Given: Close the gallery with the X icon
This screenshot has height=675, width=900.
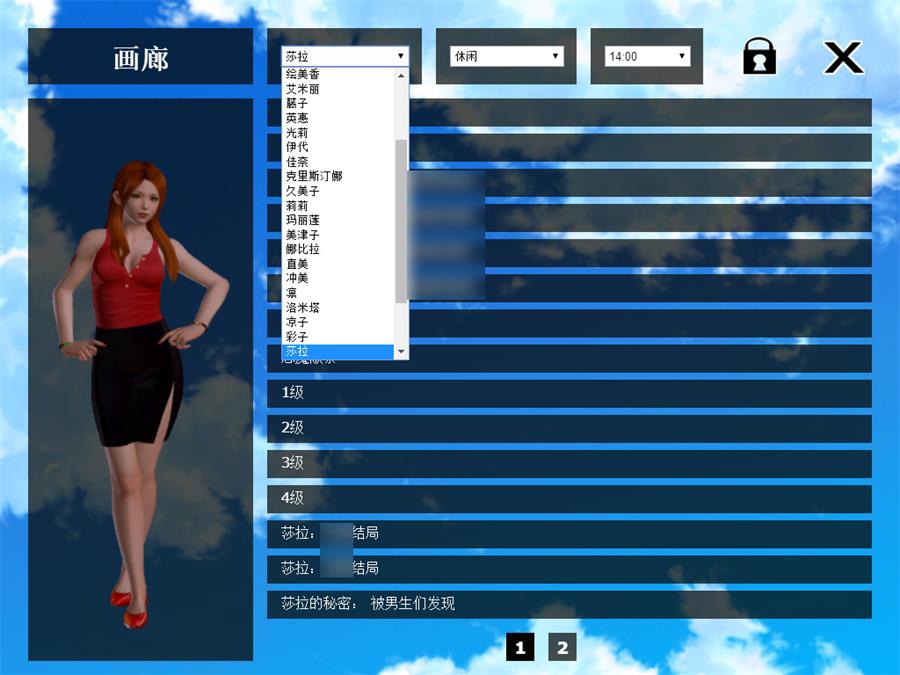Looking at the screenshot, I should click(843, 57).
